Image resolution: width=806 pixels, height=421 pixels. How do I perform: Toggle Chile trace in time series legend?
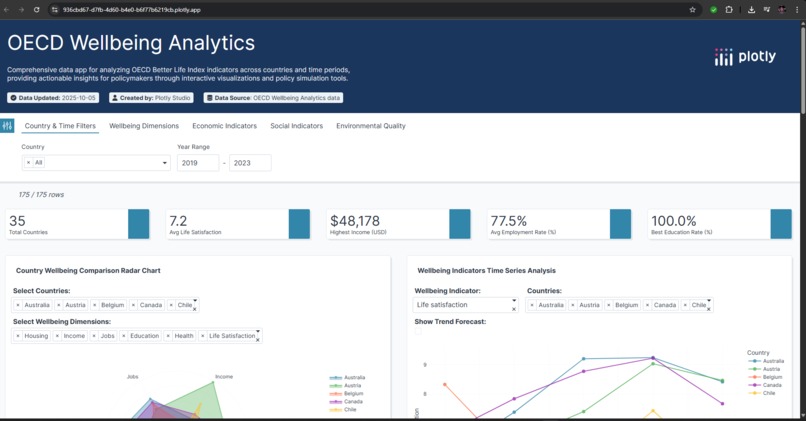pos(762,393)
